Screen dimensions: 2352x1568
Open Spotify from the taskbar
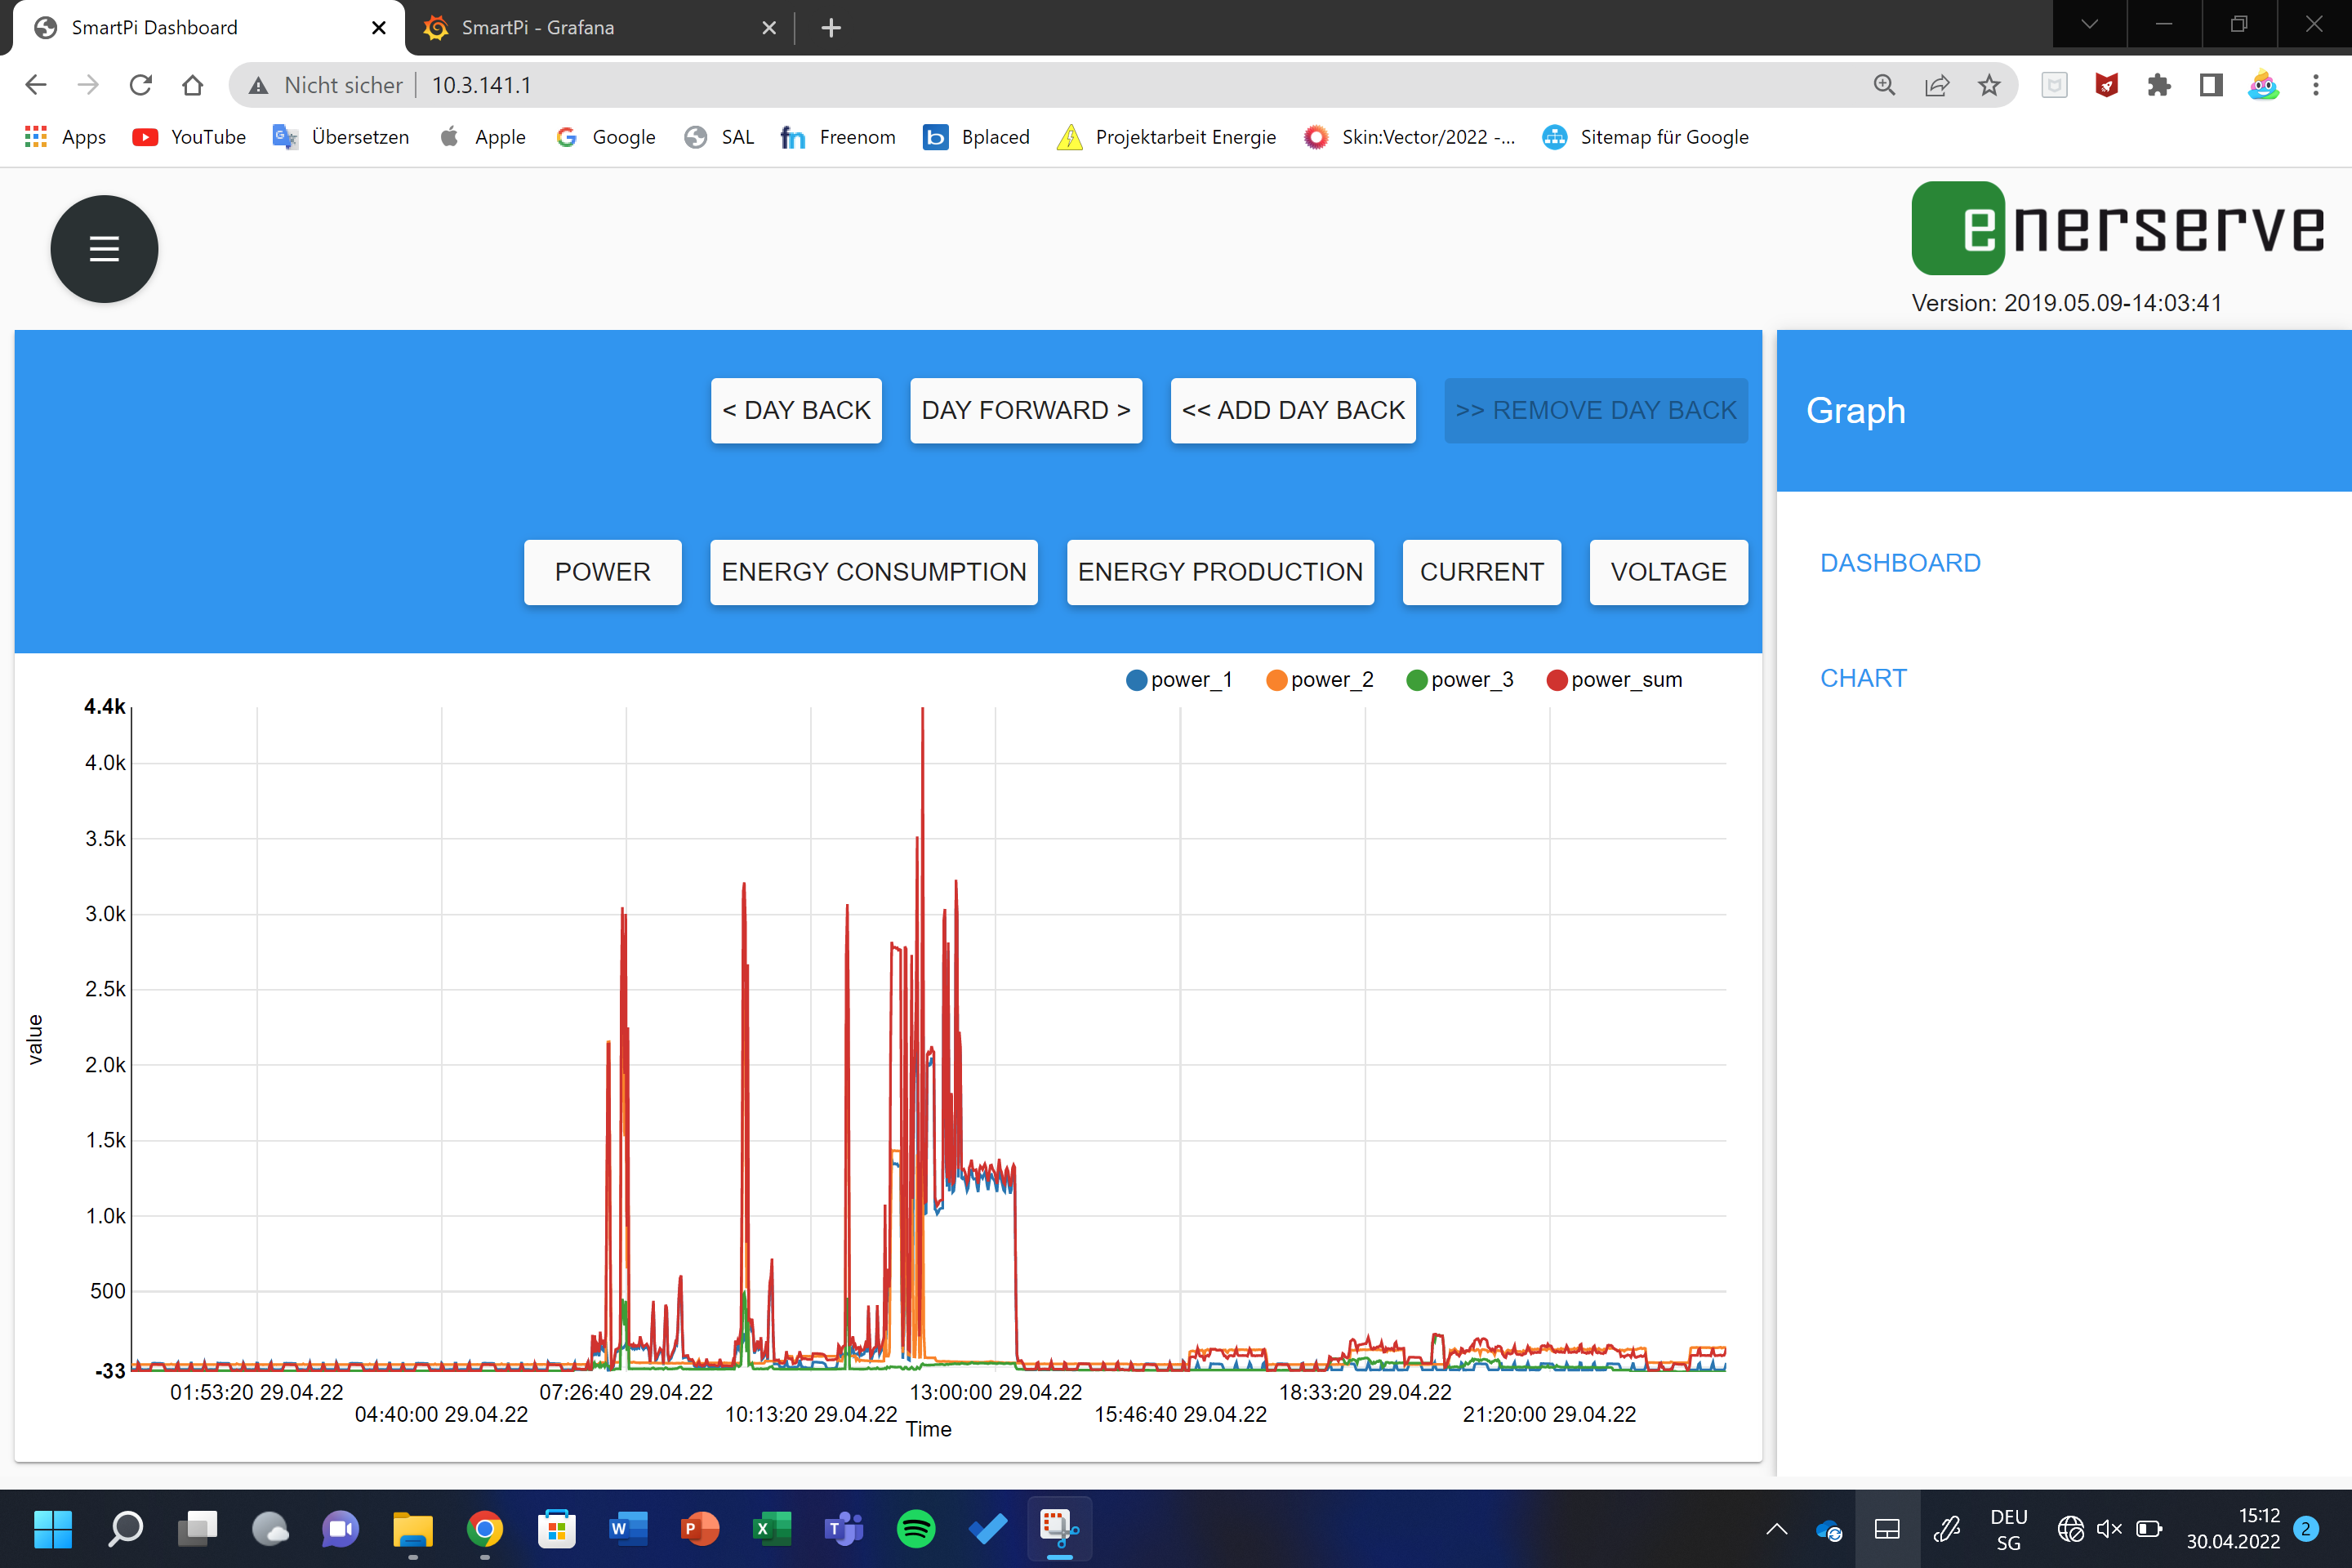coord(915,1528)
